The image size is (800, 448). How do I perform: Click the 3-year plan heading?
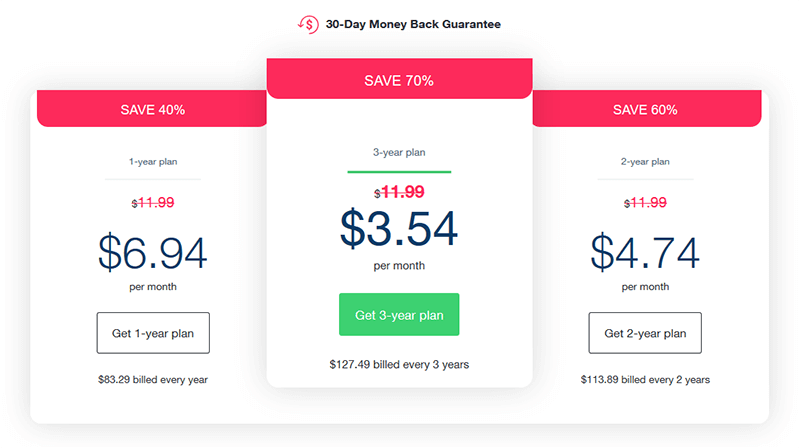click(x=399, y=152)
